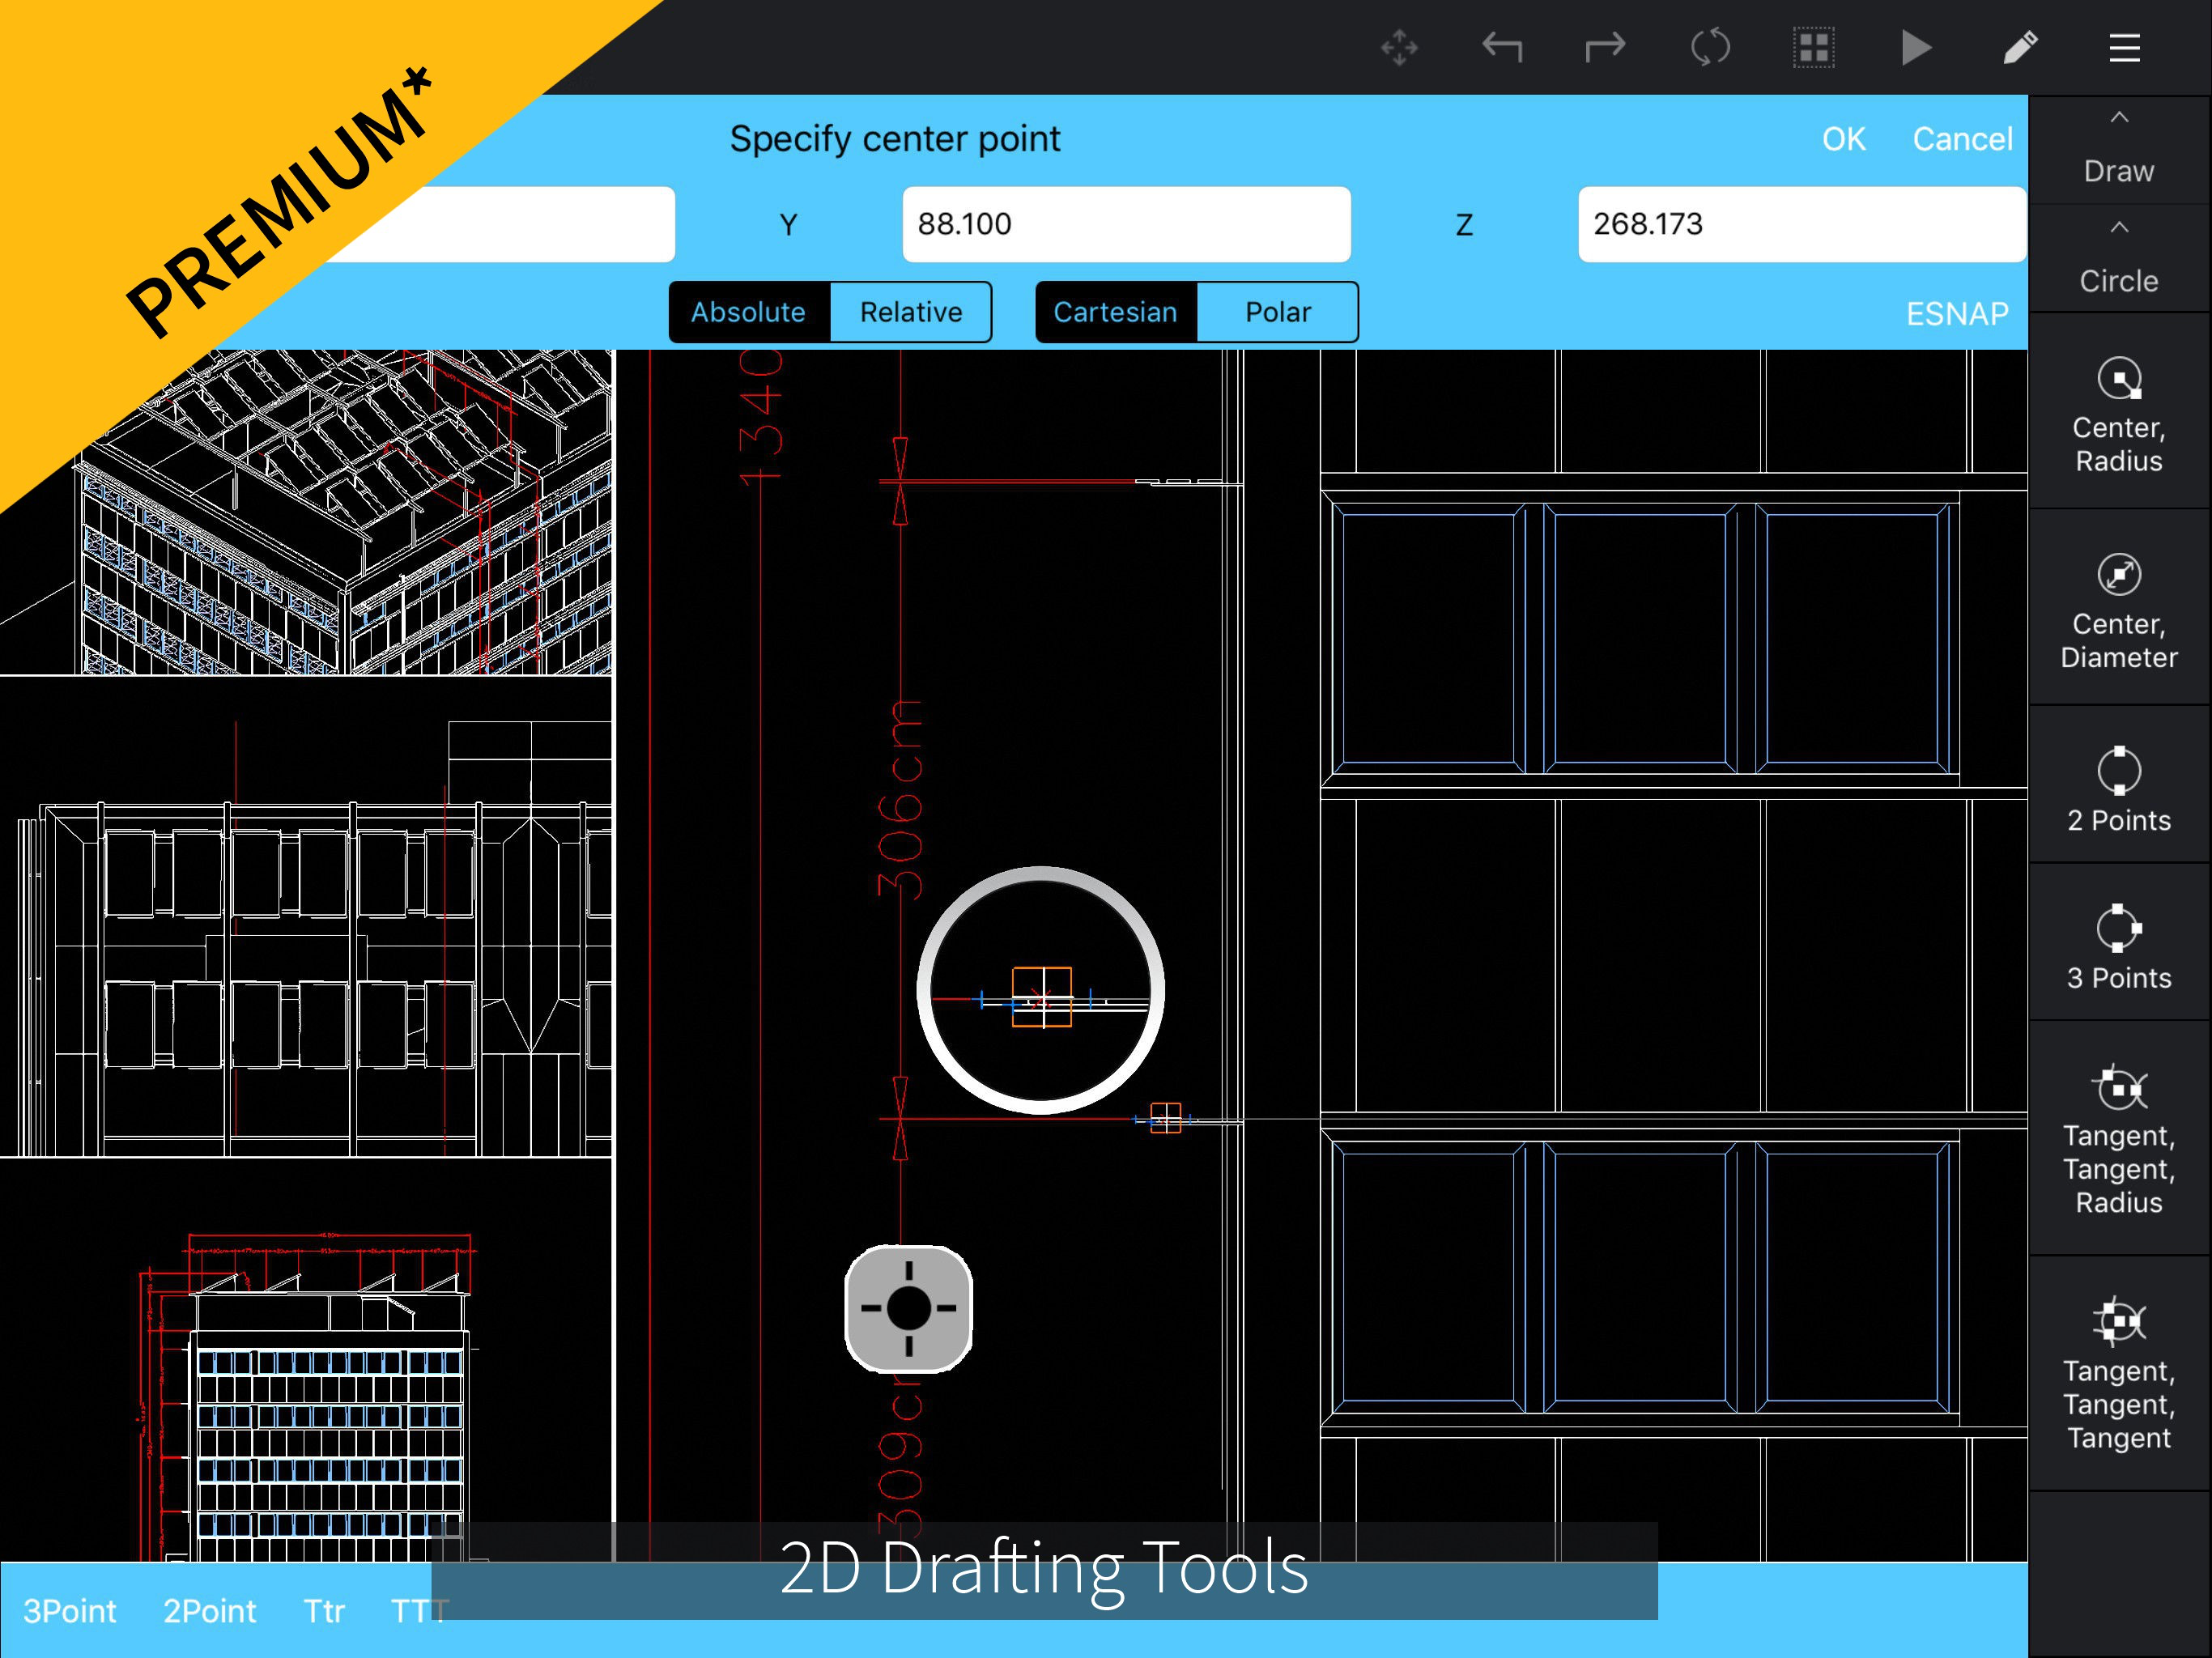Image resolution: width=2212 pixels, height=1658 pixels.
Task: Click the undo arrow icon
Action: pyautogui.click(x=1502, y=47)
